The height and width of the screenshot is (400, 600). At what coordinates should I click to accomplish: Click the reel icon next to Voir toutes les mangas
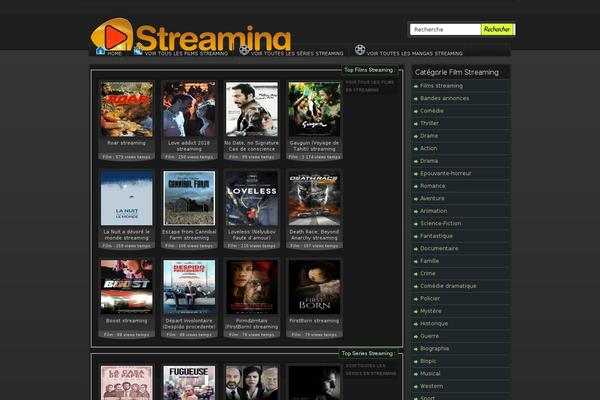coord(360,50)
